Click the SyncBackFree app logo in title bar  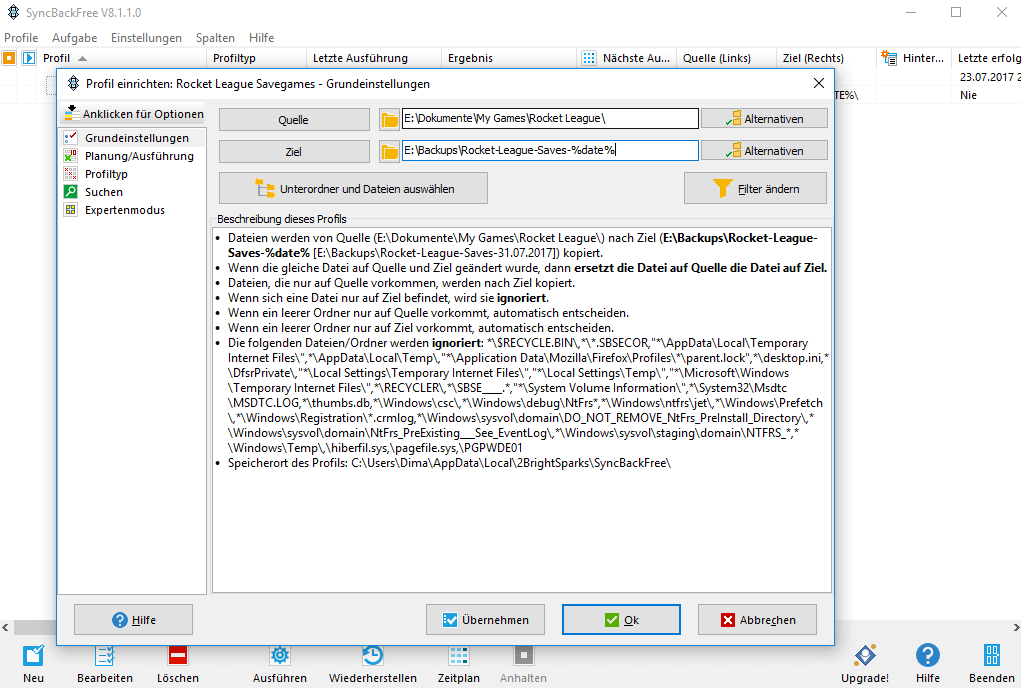tap(13, 12)
